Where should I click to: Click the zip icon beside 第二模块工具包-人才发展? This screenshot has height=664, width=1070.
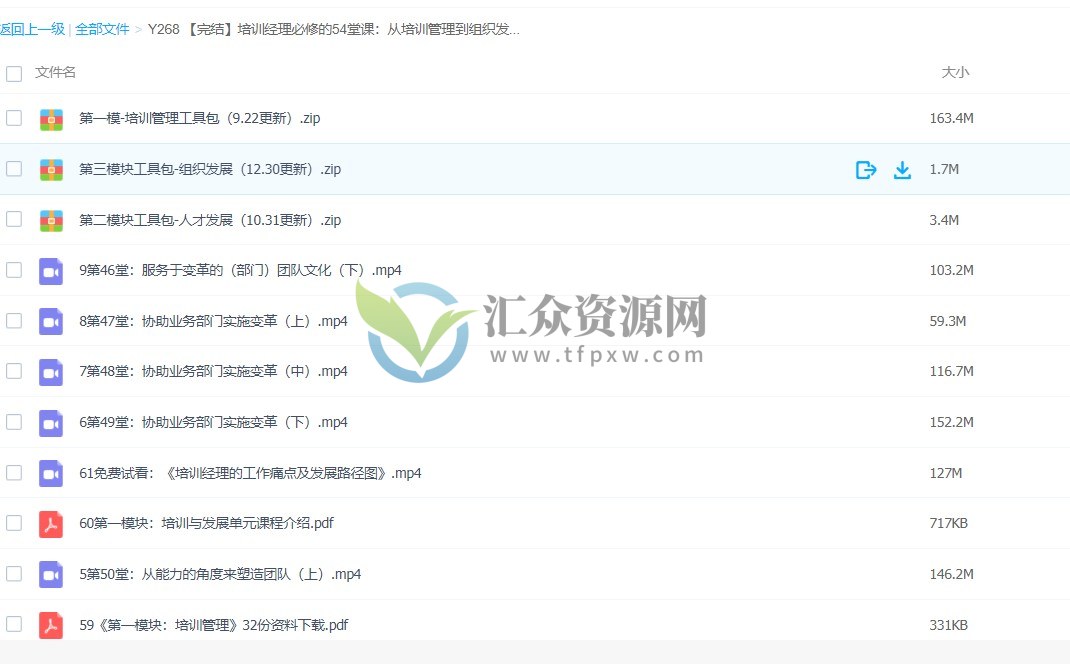coord(51,219)
